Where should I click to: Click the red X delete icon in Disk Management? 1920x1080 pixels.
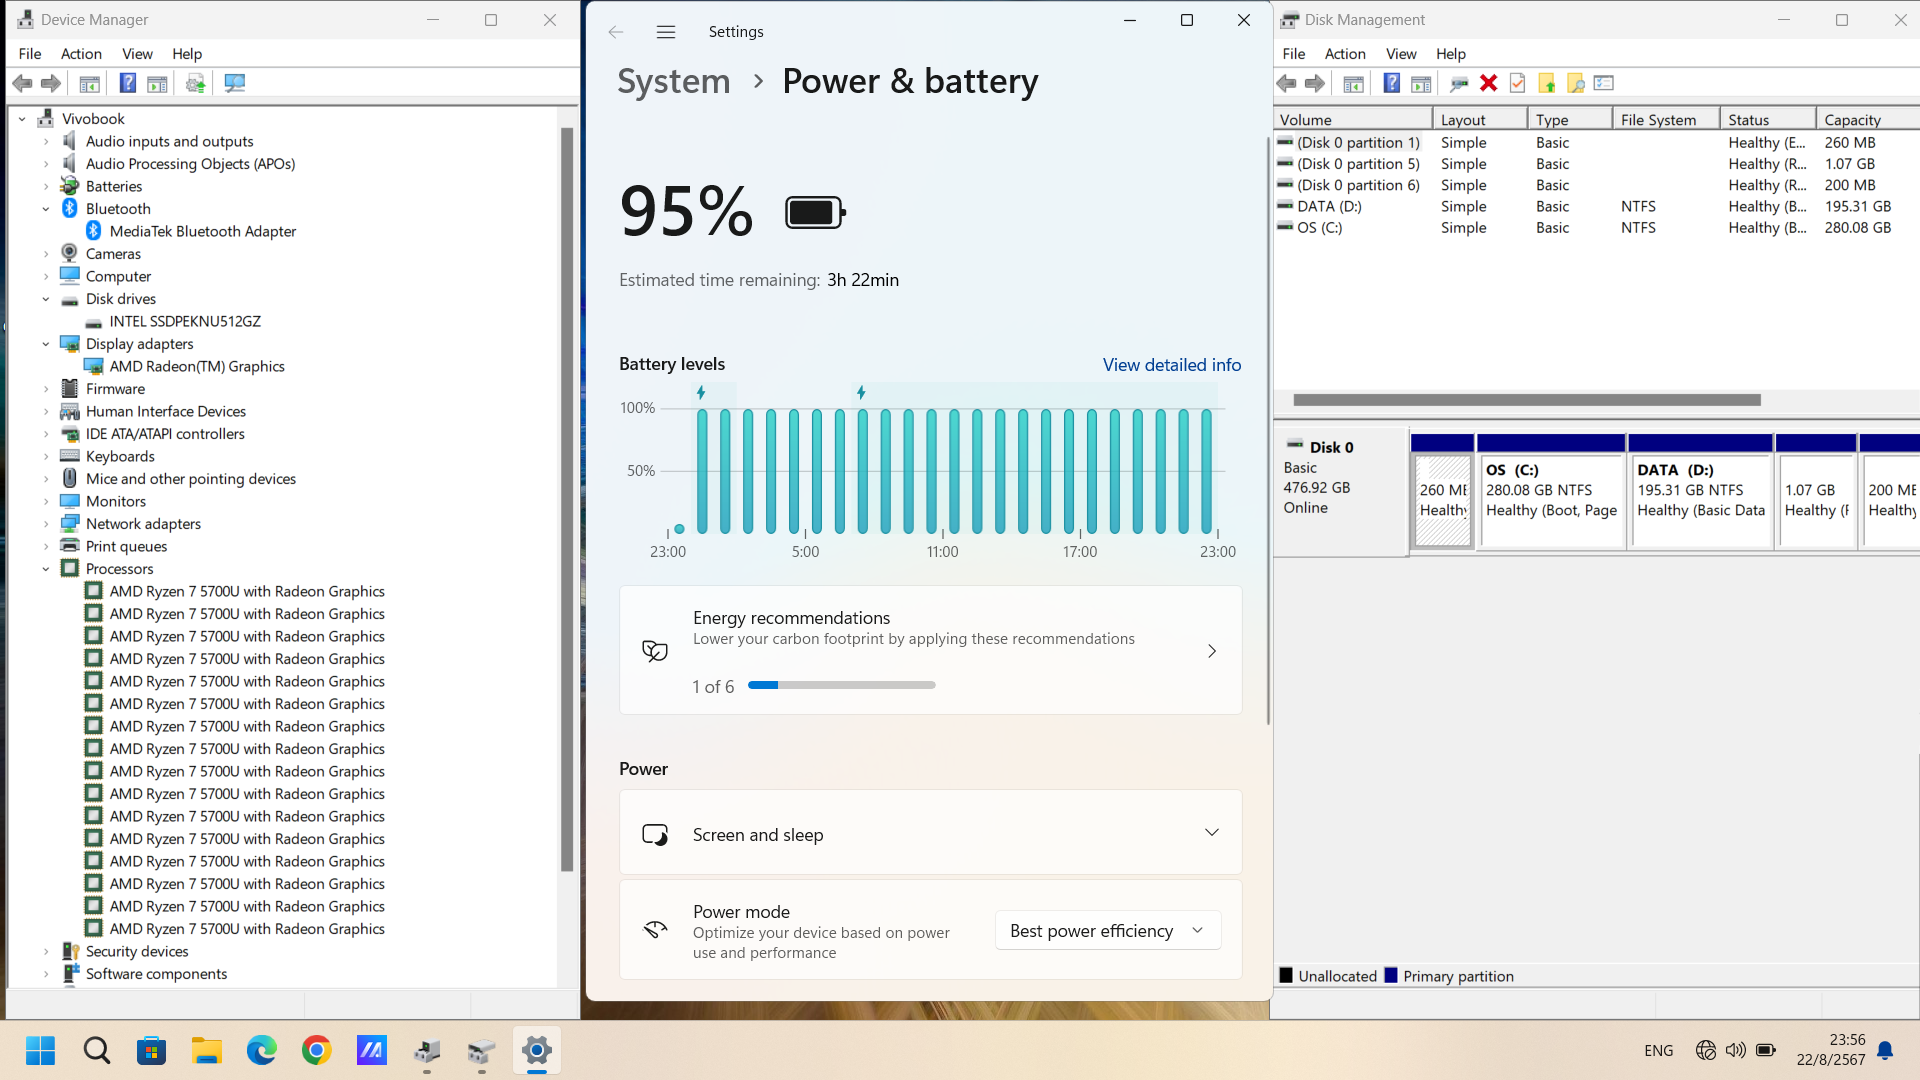[x=1488, y=84]
